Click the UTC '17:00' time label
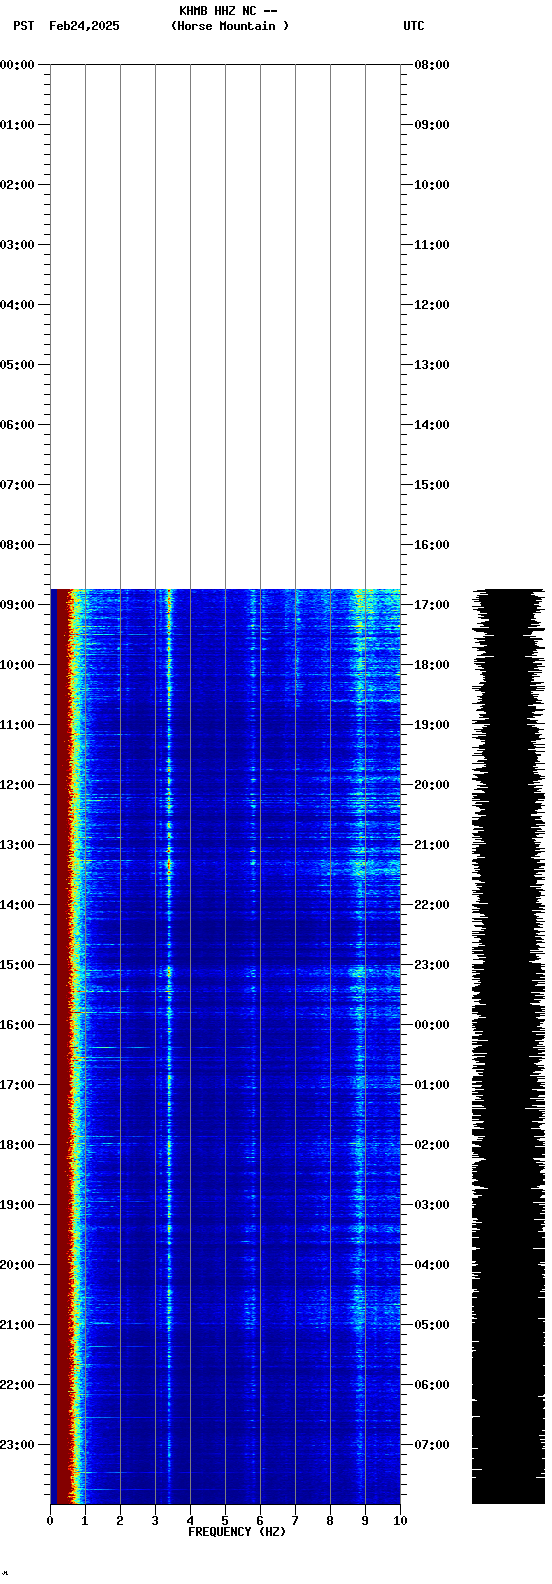The image size is (552, 1584). (x=432, y=605)
